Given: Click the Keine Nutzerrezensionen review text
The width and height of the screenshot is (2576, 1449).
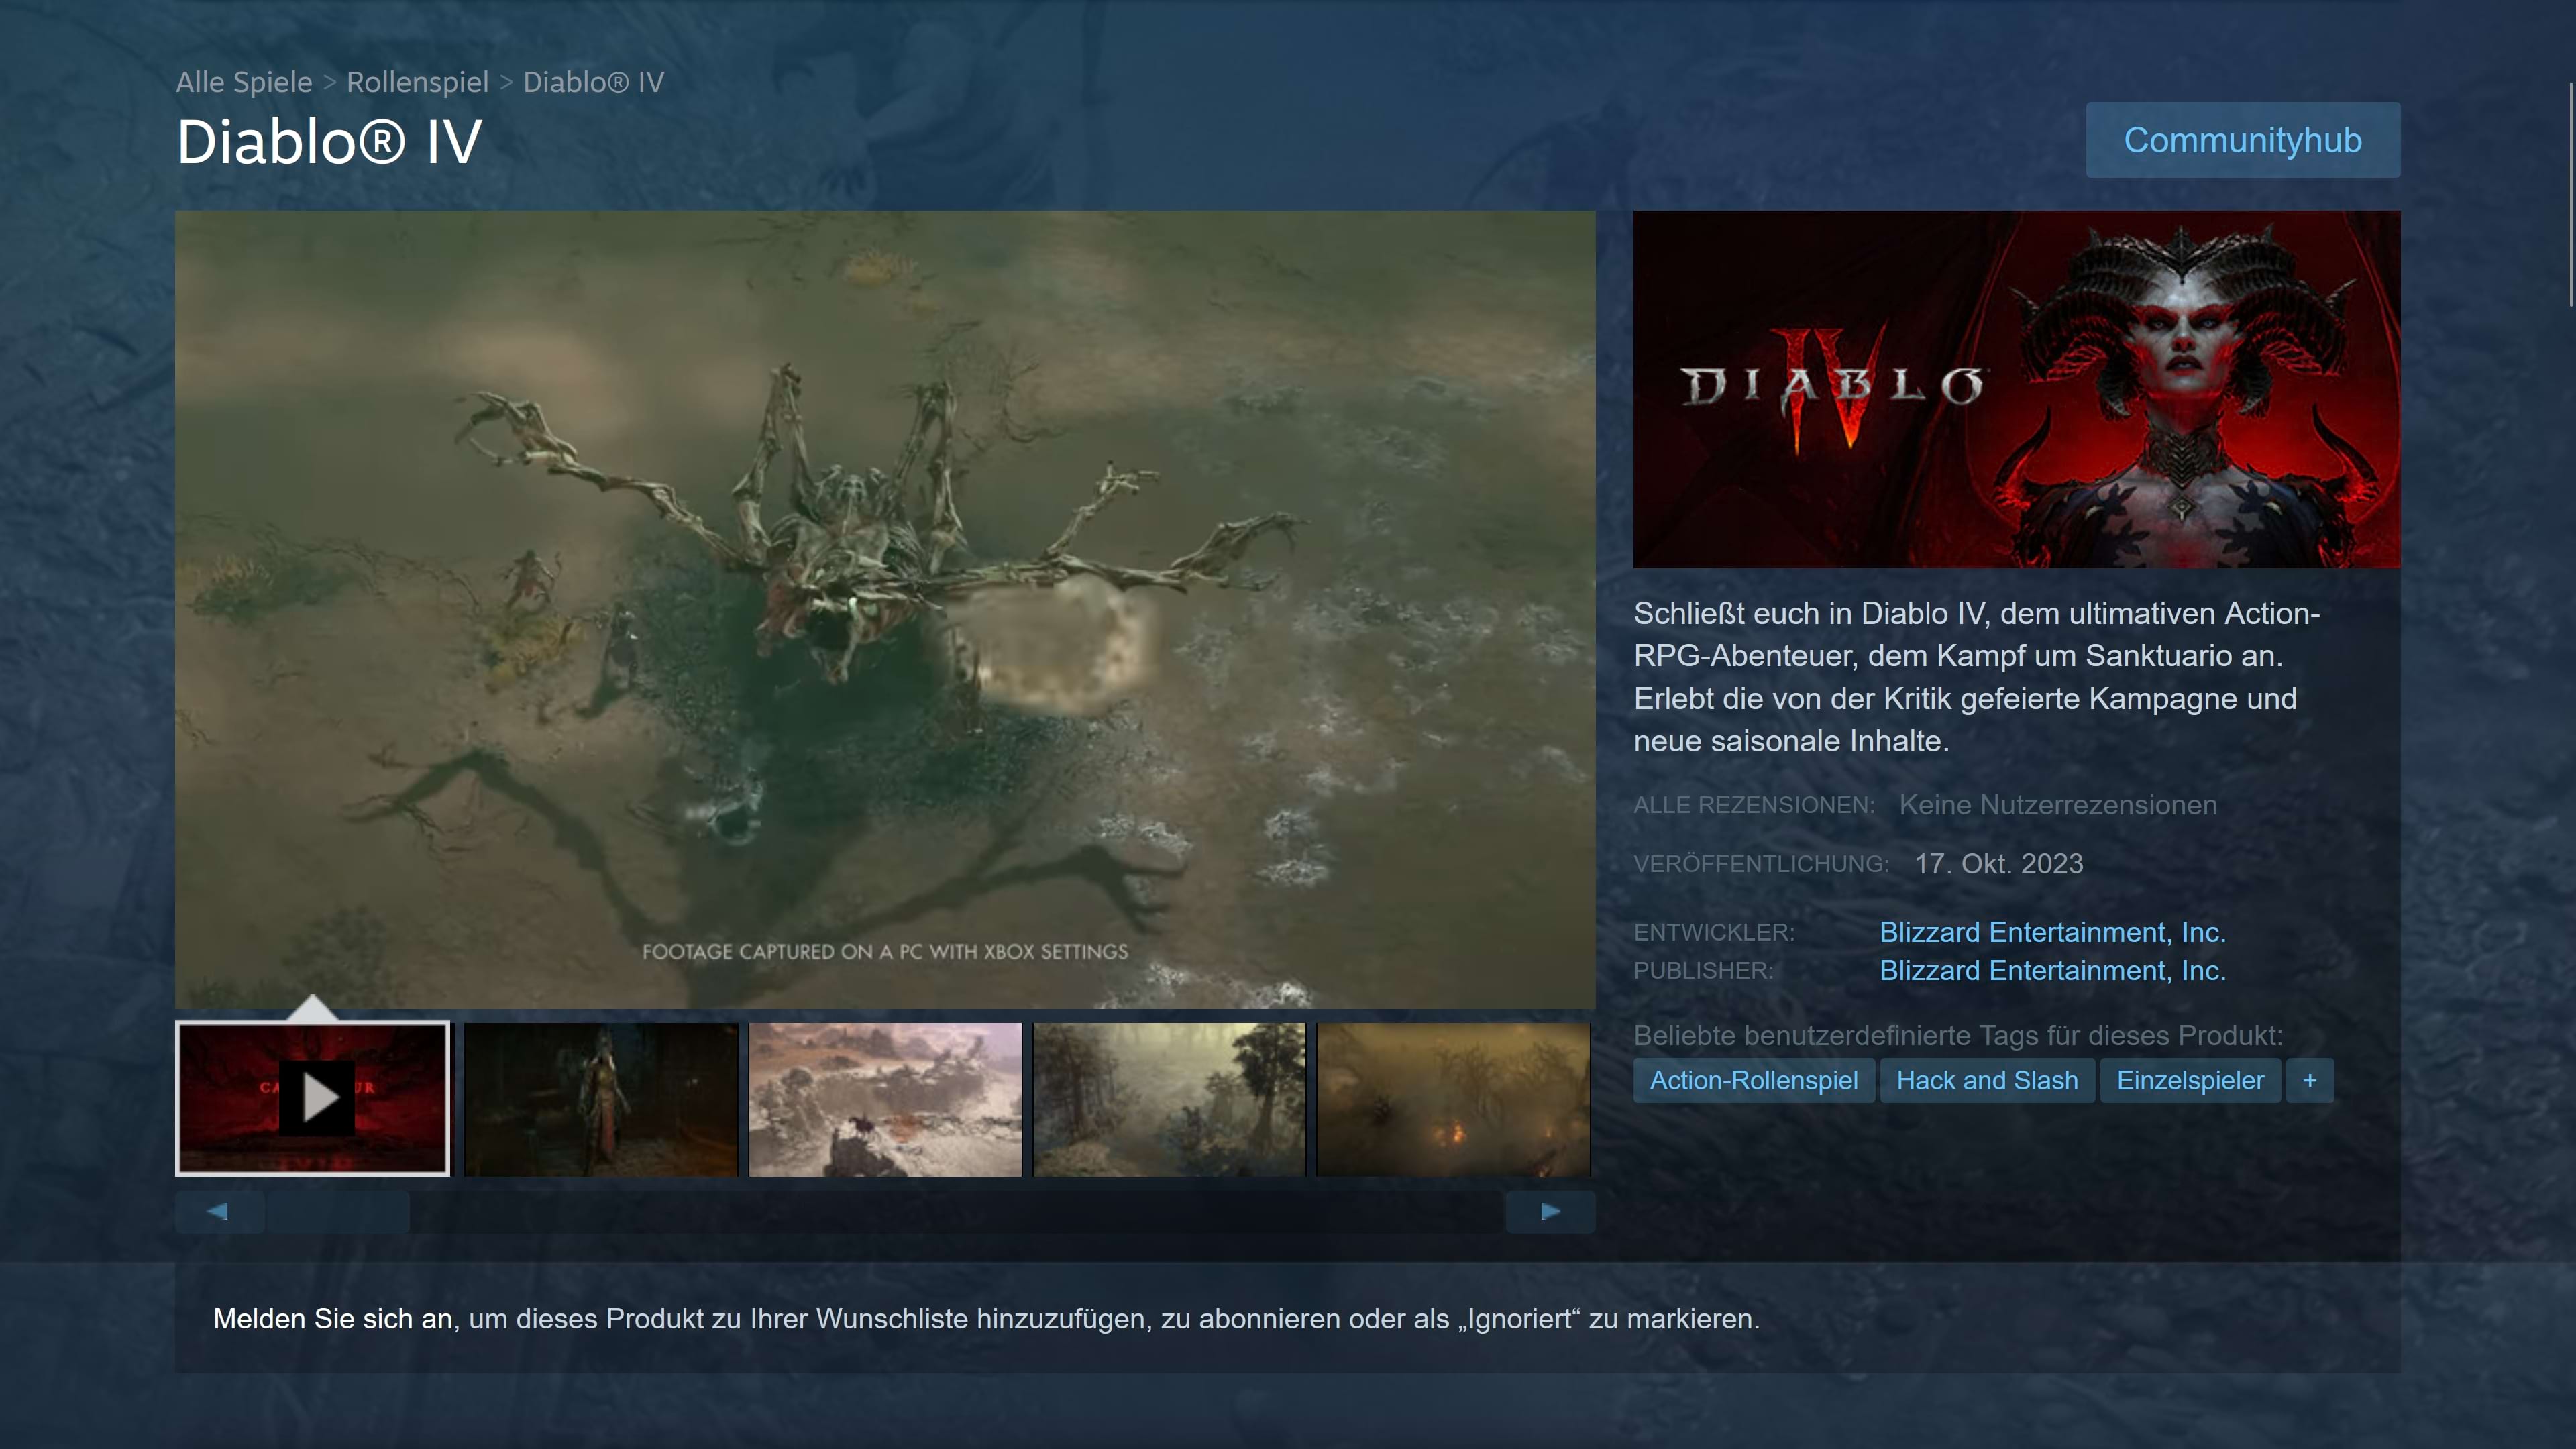Looking at the screenshot, I should (x=2057, y=805).
